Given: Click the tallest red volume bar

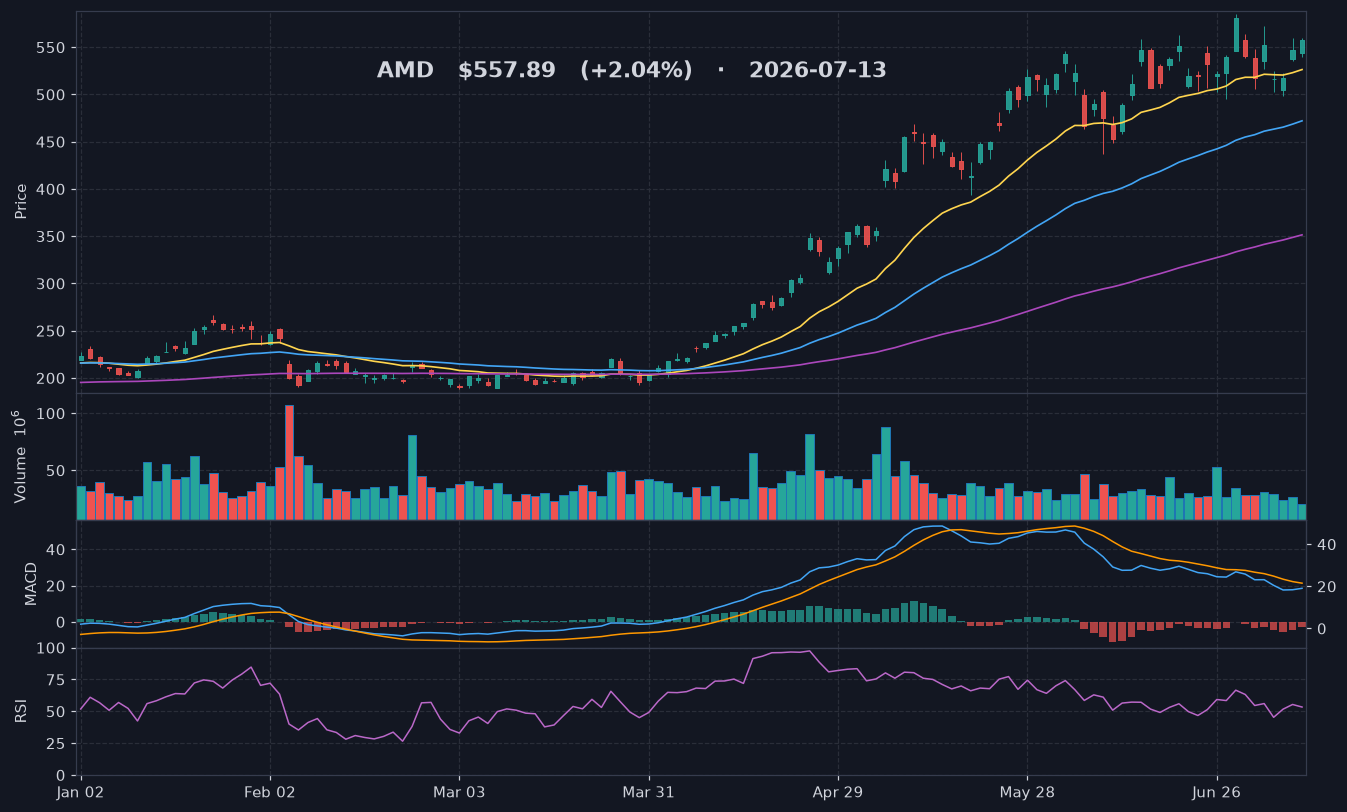Looking at the screenshot, I should tap(289, 462).
